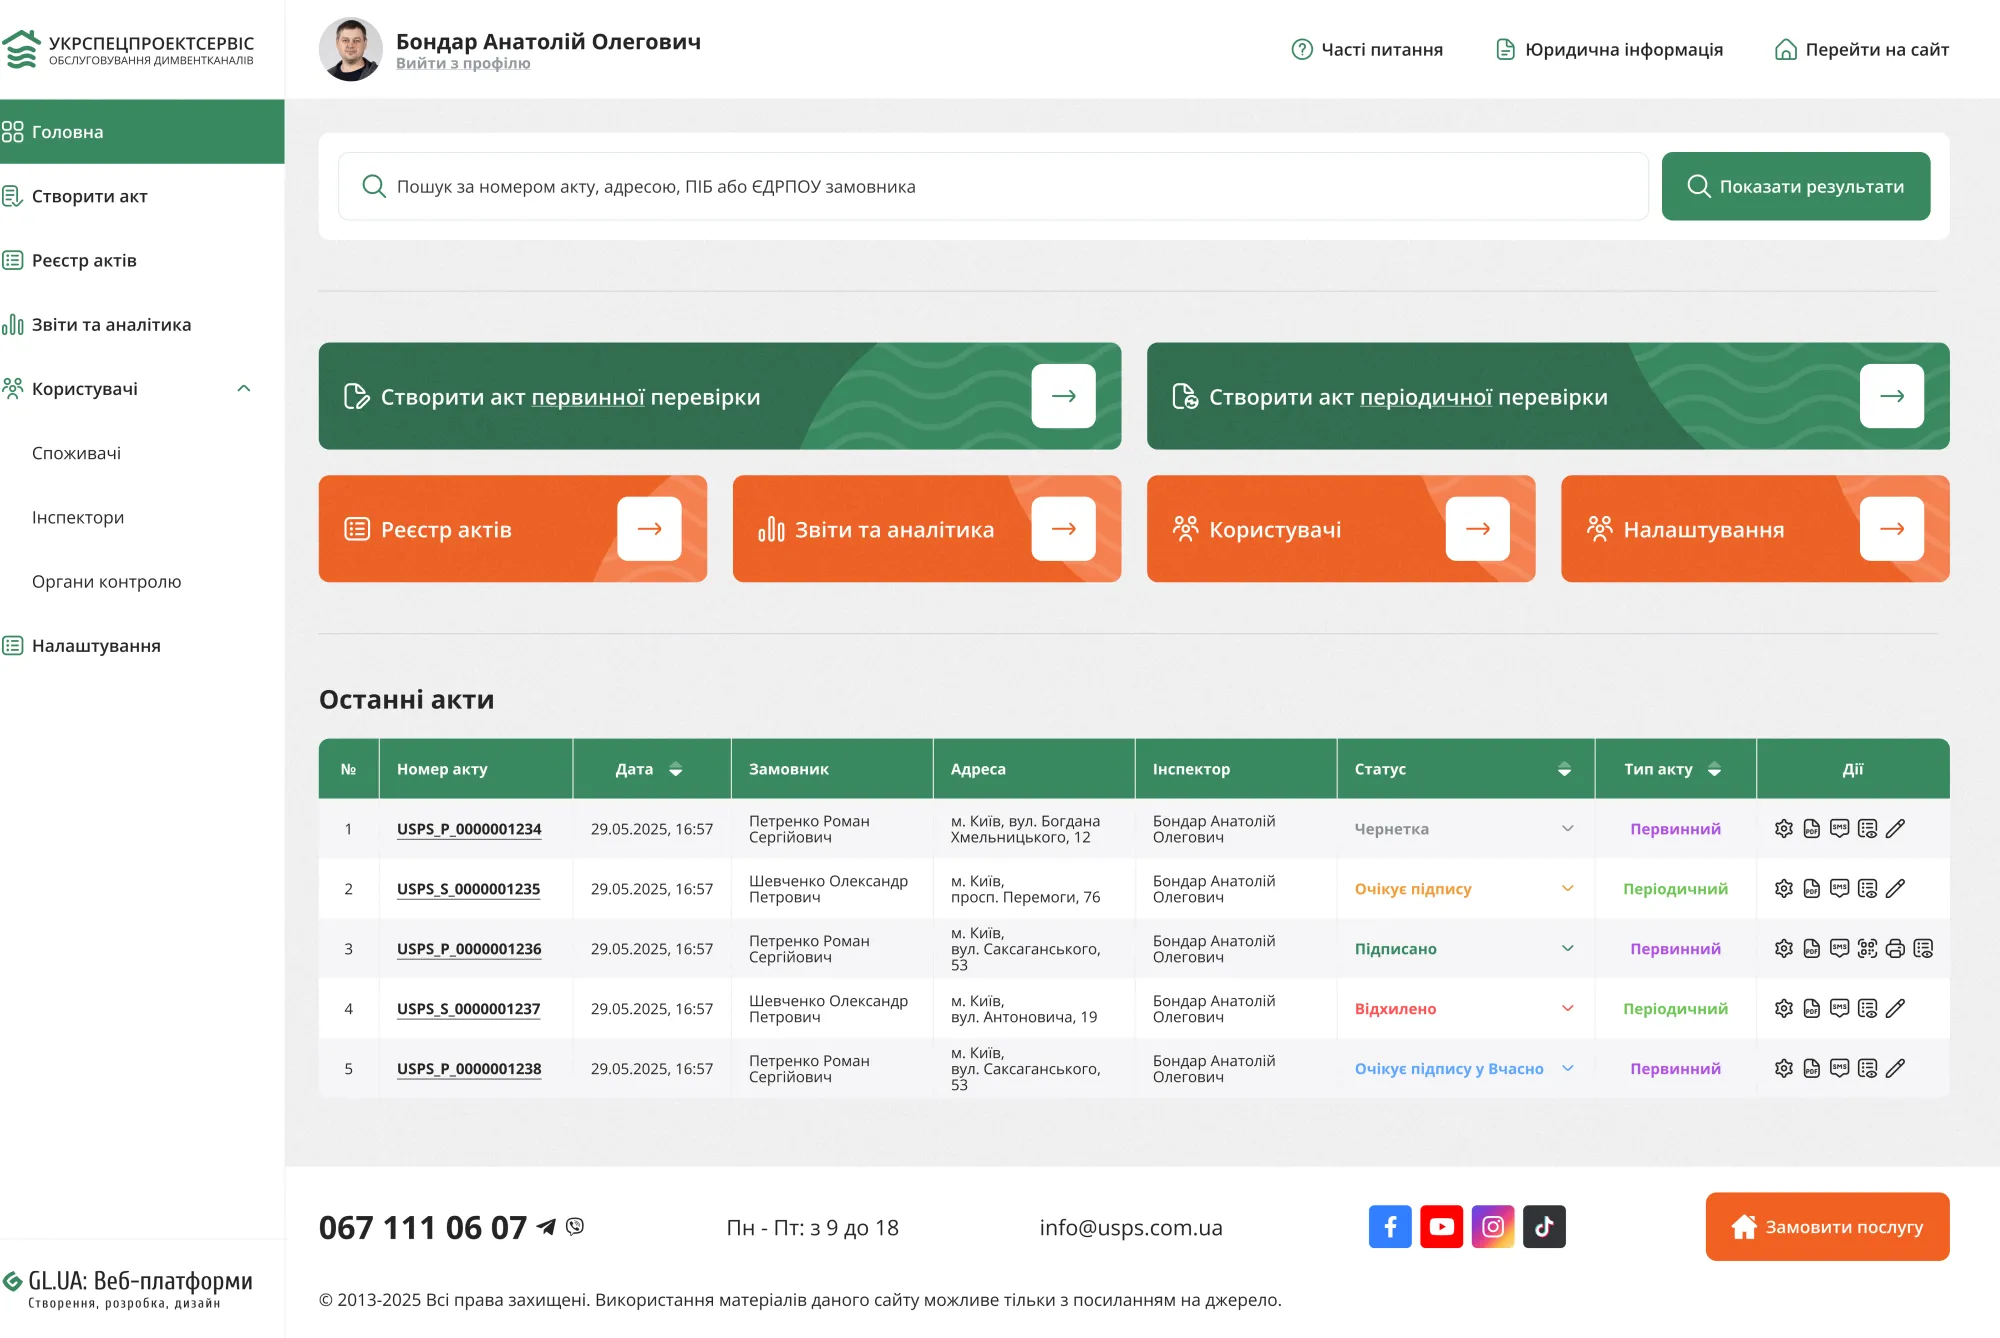Sort table by Статус column
The width and height of the screenshot is (2000, 1338).
(x=1564, y=769)
